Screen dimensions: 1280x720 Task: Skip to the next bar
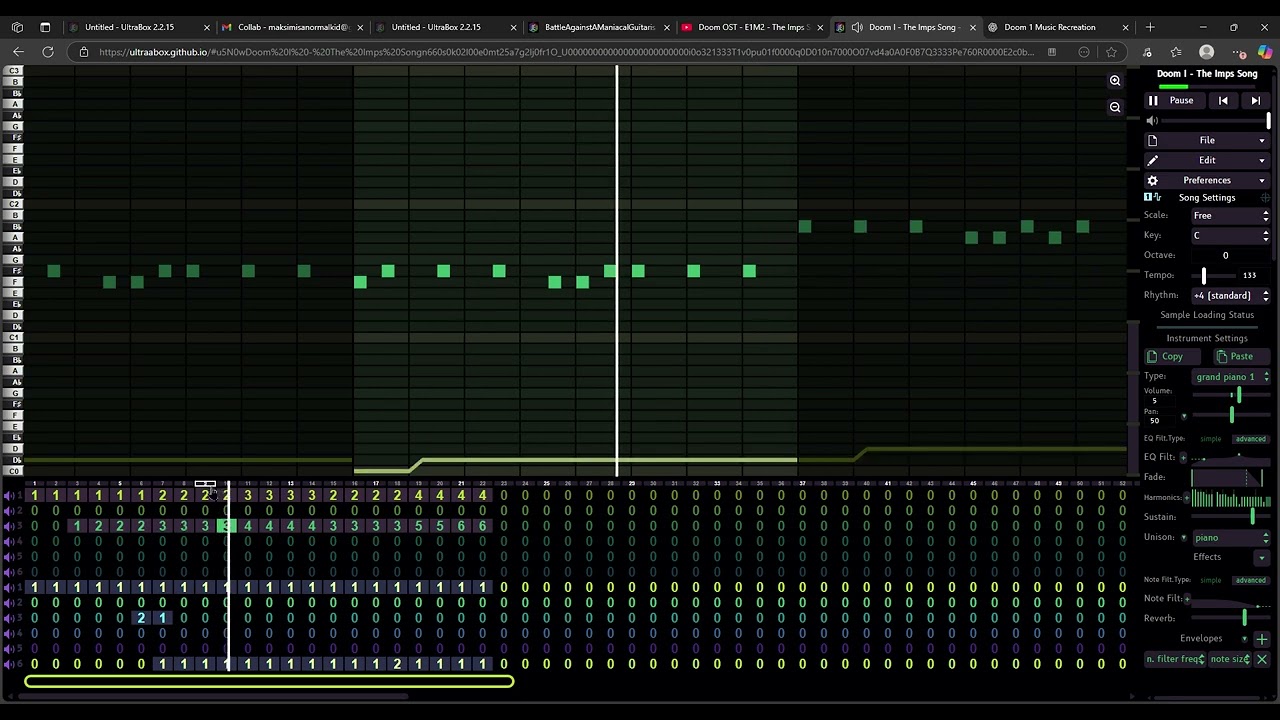coord(1255,100)
